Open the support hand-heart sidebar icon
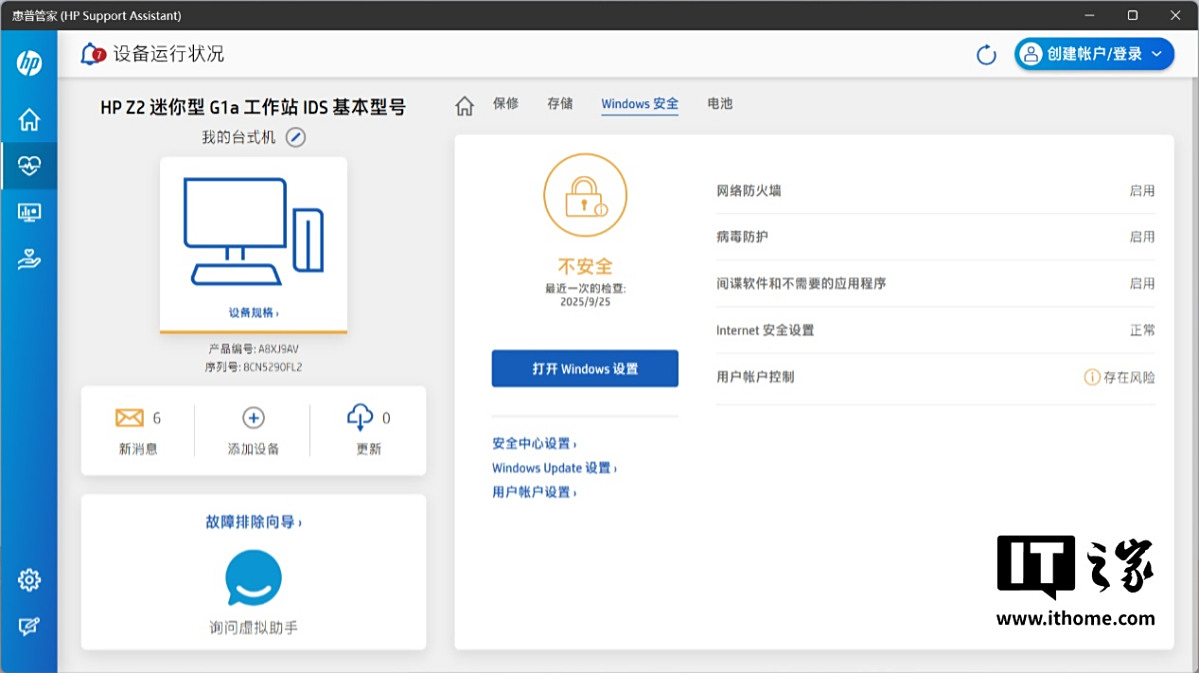 pos(29,260)
